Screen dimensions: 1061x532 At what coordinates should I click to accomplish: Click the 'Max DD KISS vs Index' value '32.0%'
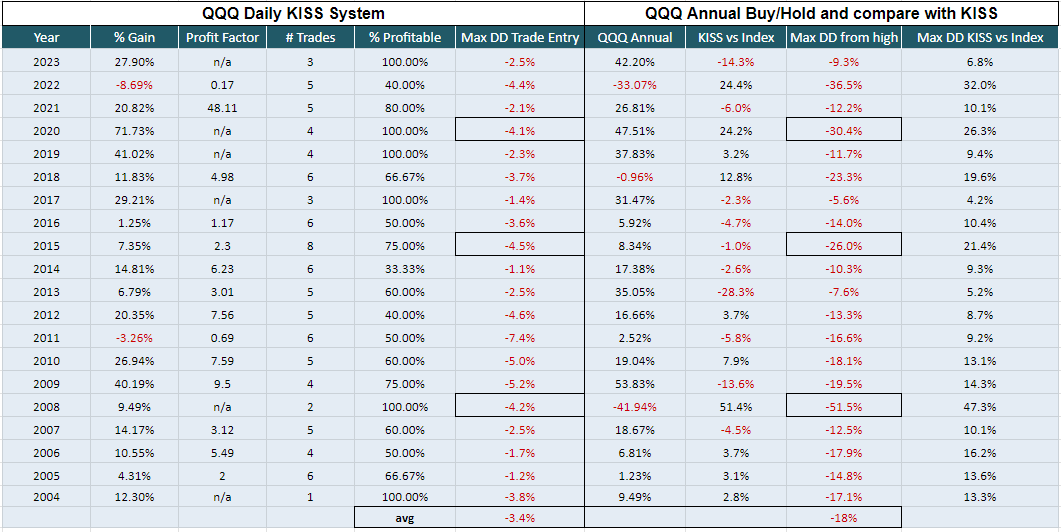pyautogui.click(x=980, y=85)
